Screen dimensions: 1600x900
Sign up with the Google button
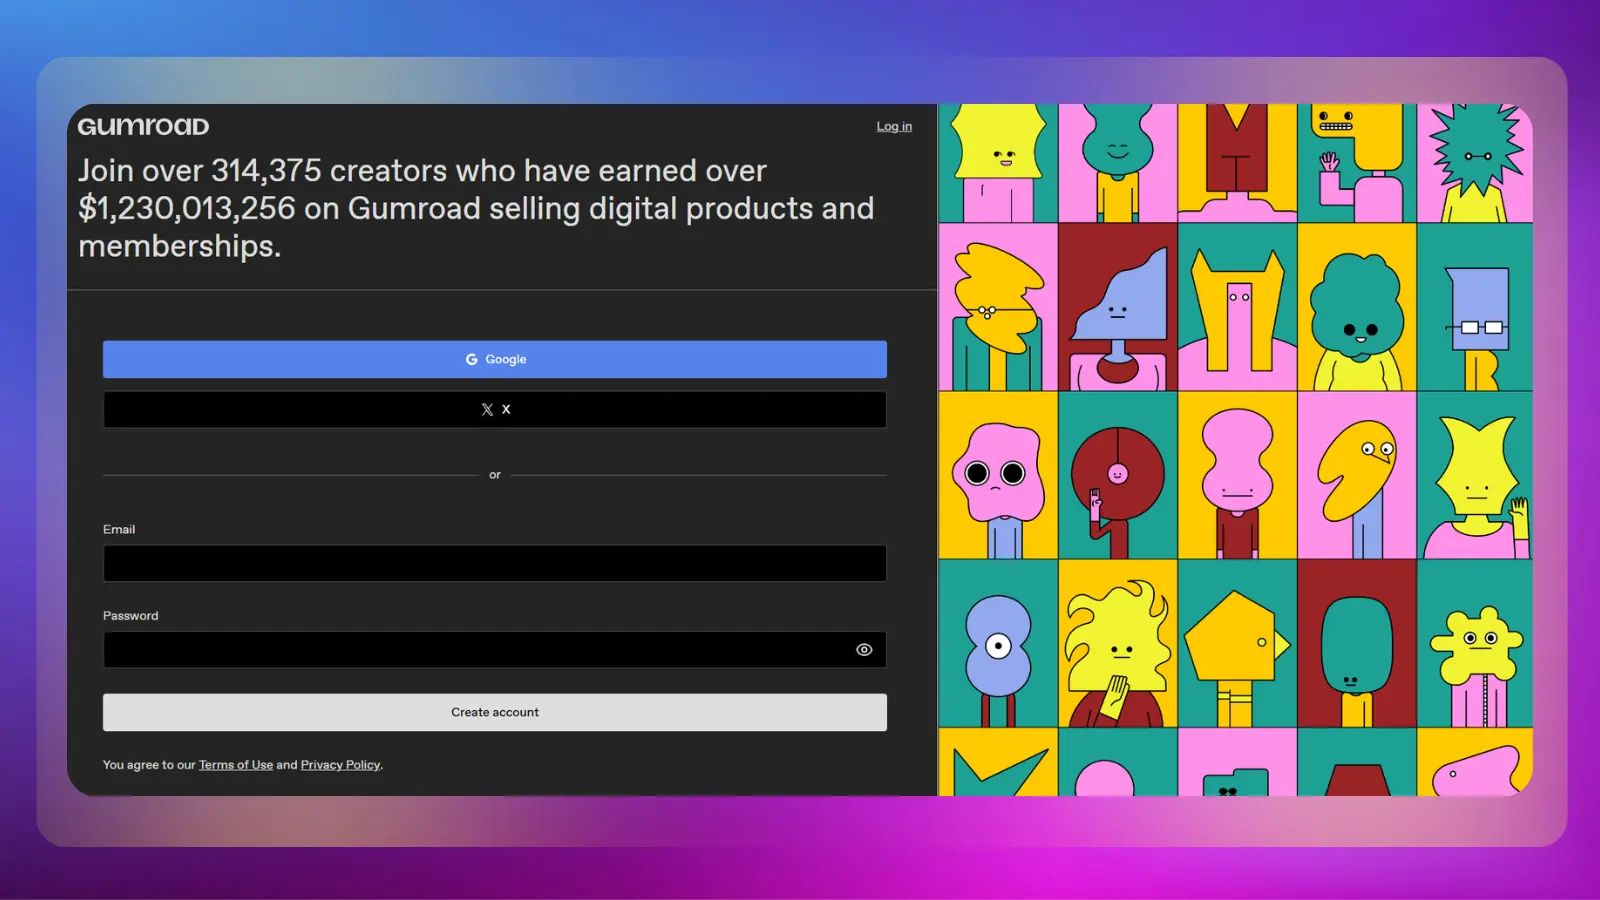coord(495,359)
